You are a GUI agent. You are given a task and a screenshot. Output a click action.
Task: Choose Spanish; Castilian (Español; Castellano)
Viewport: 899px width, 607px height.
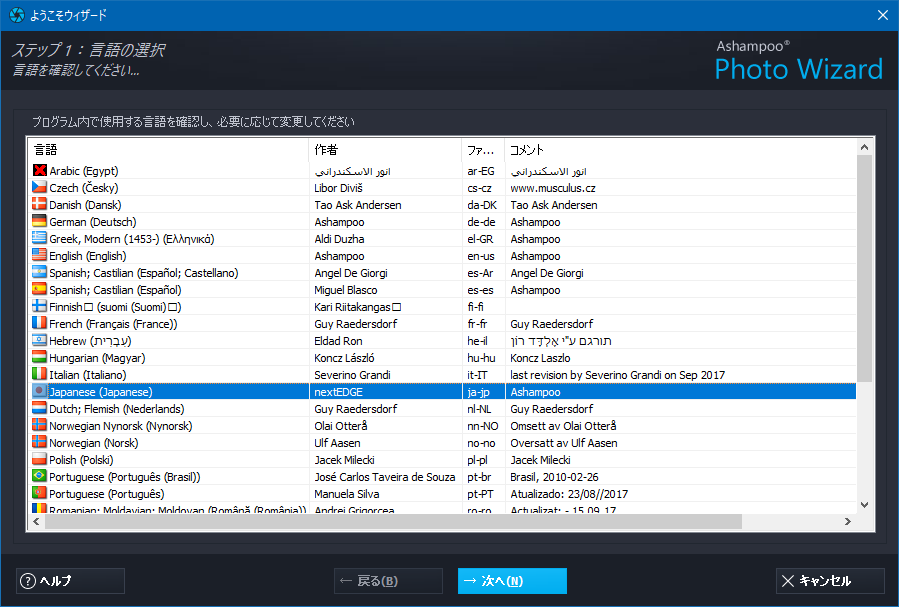pos(442,273)
